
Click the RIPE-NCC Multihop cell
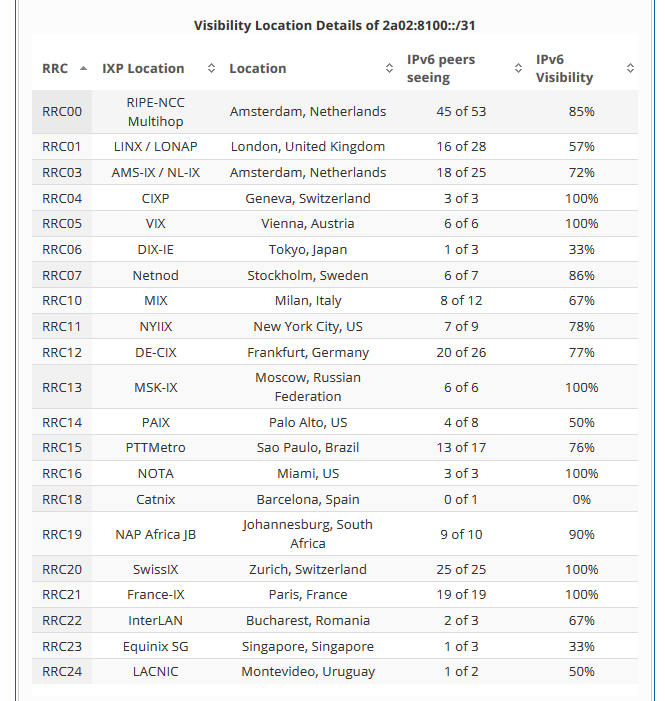(156, 112)
